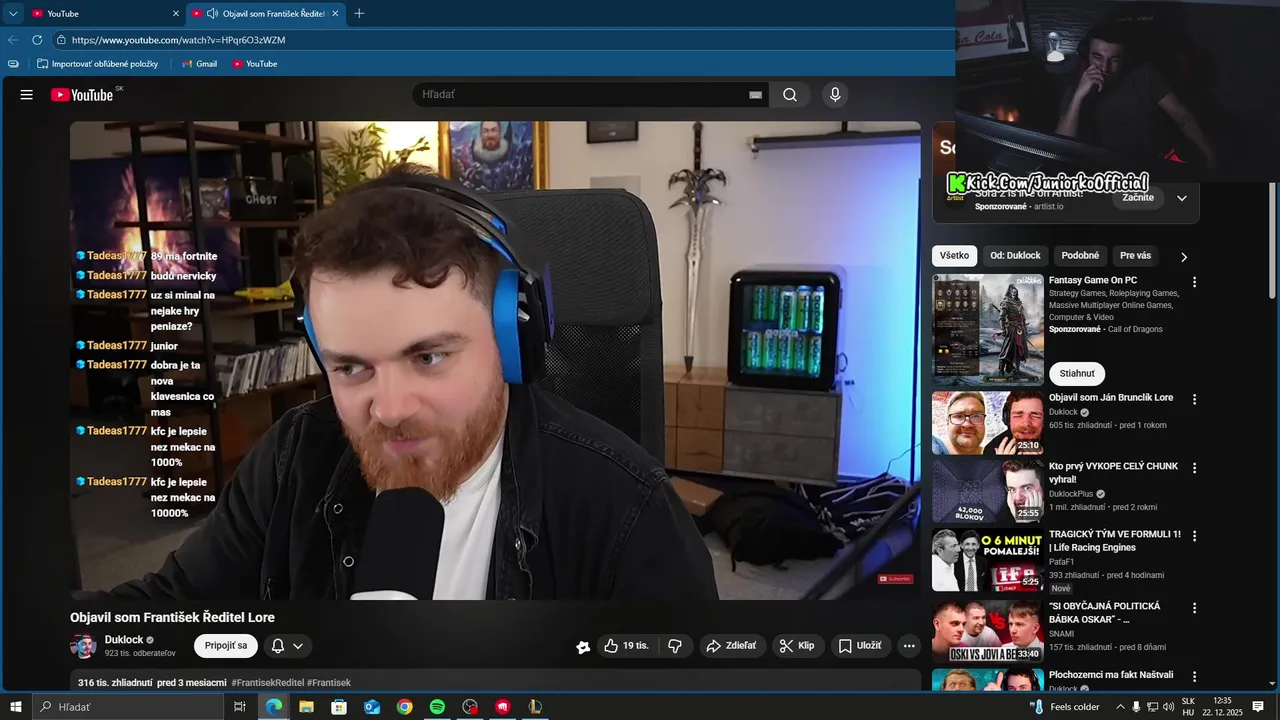Viewport: 1280px width, 720px height.
Task: Open more options for POLITICKÁ BÁBKA OSKAR video
Action: (x=1194, y=608)
